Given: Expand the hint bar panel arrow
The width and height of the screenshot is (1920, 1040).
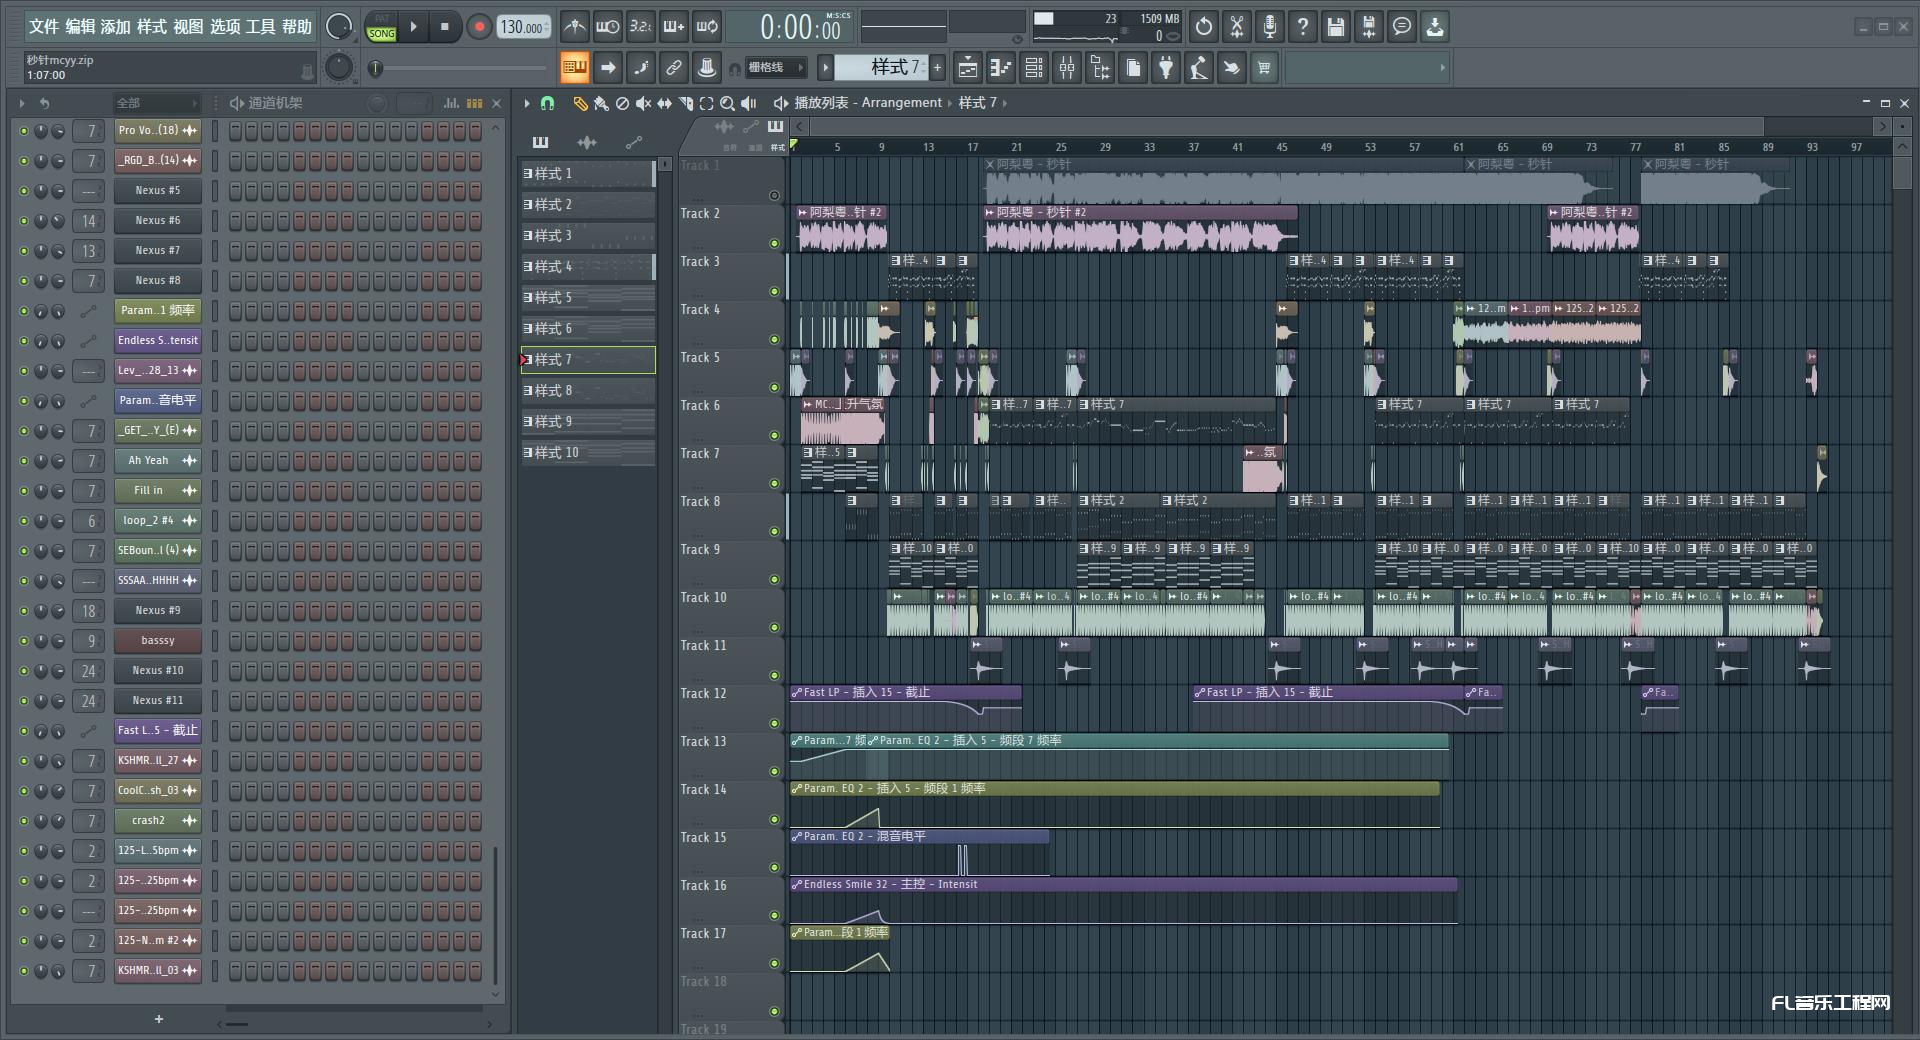Looking at the screenshot, I should pyautogui.click(x=1442, y=68).
